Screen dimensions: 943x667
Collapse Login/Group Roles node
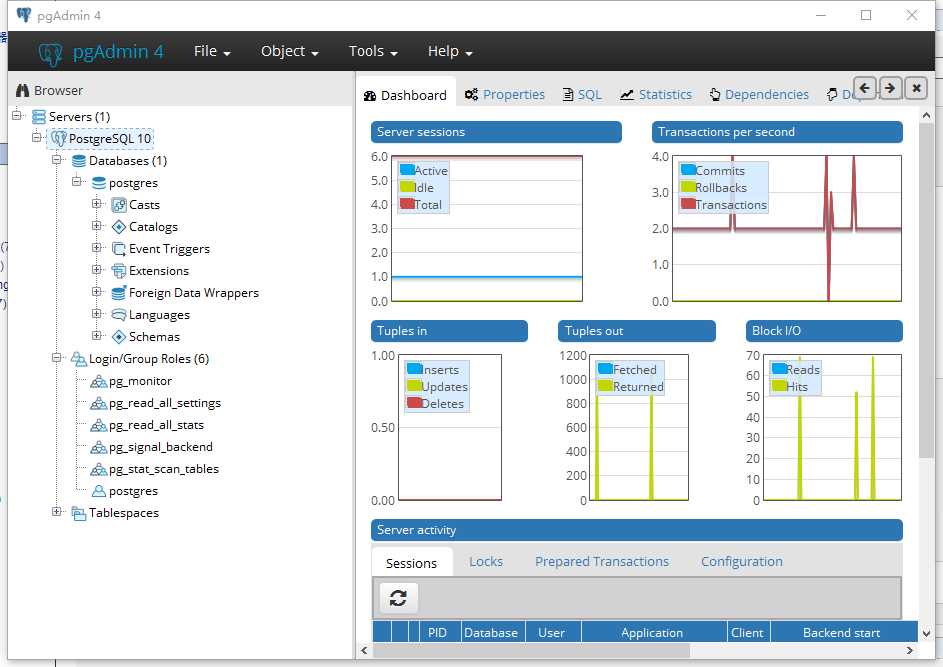click(x=57, y=357)
